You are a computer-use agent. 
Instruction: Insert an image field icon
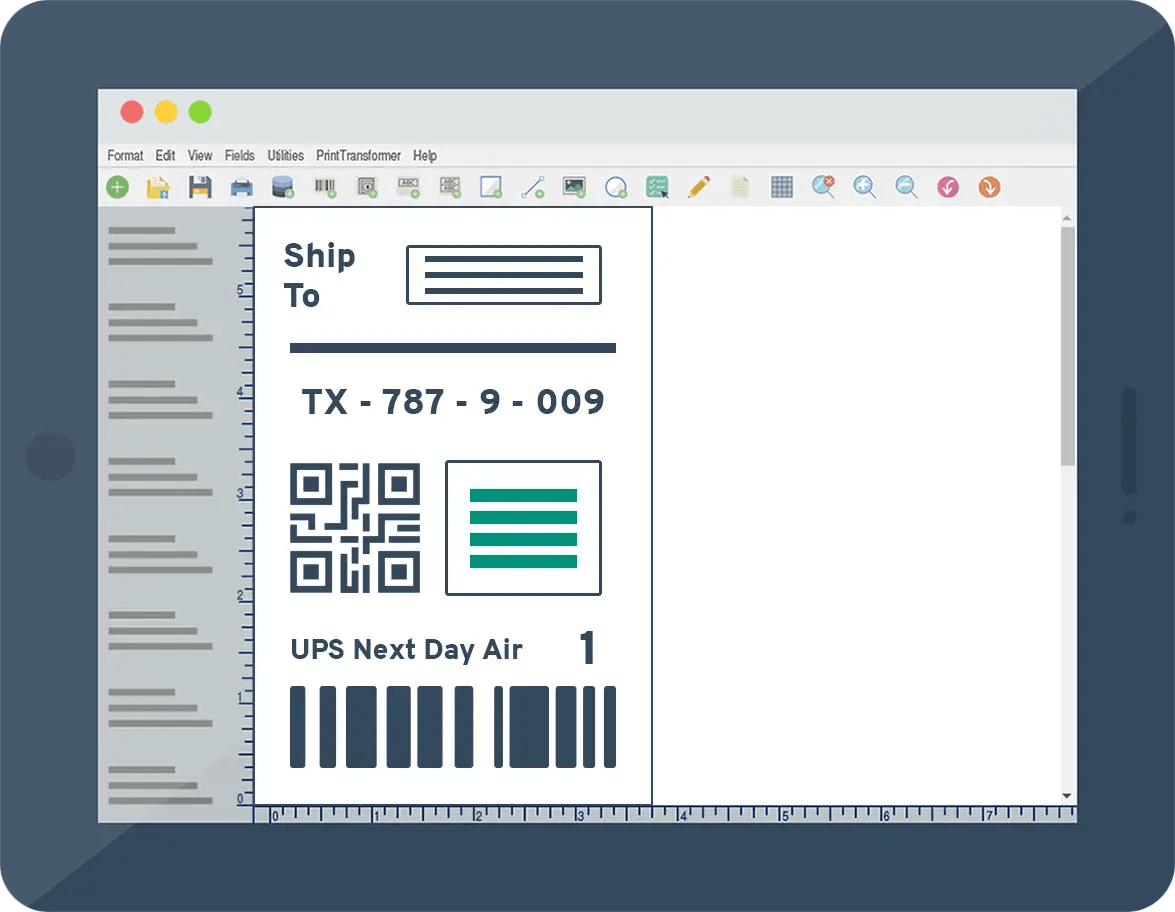575,187
